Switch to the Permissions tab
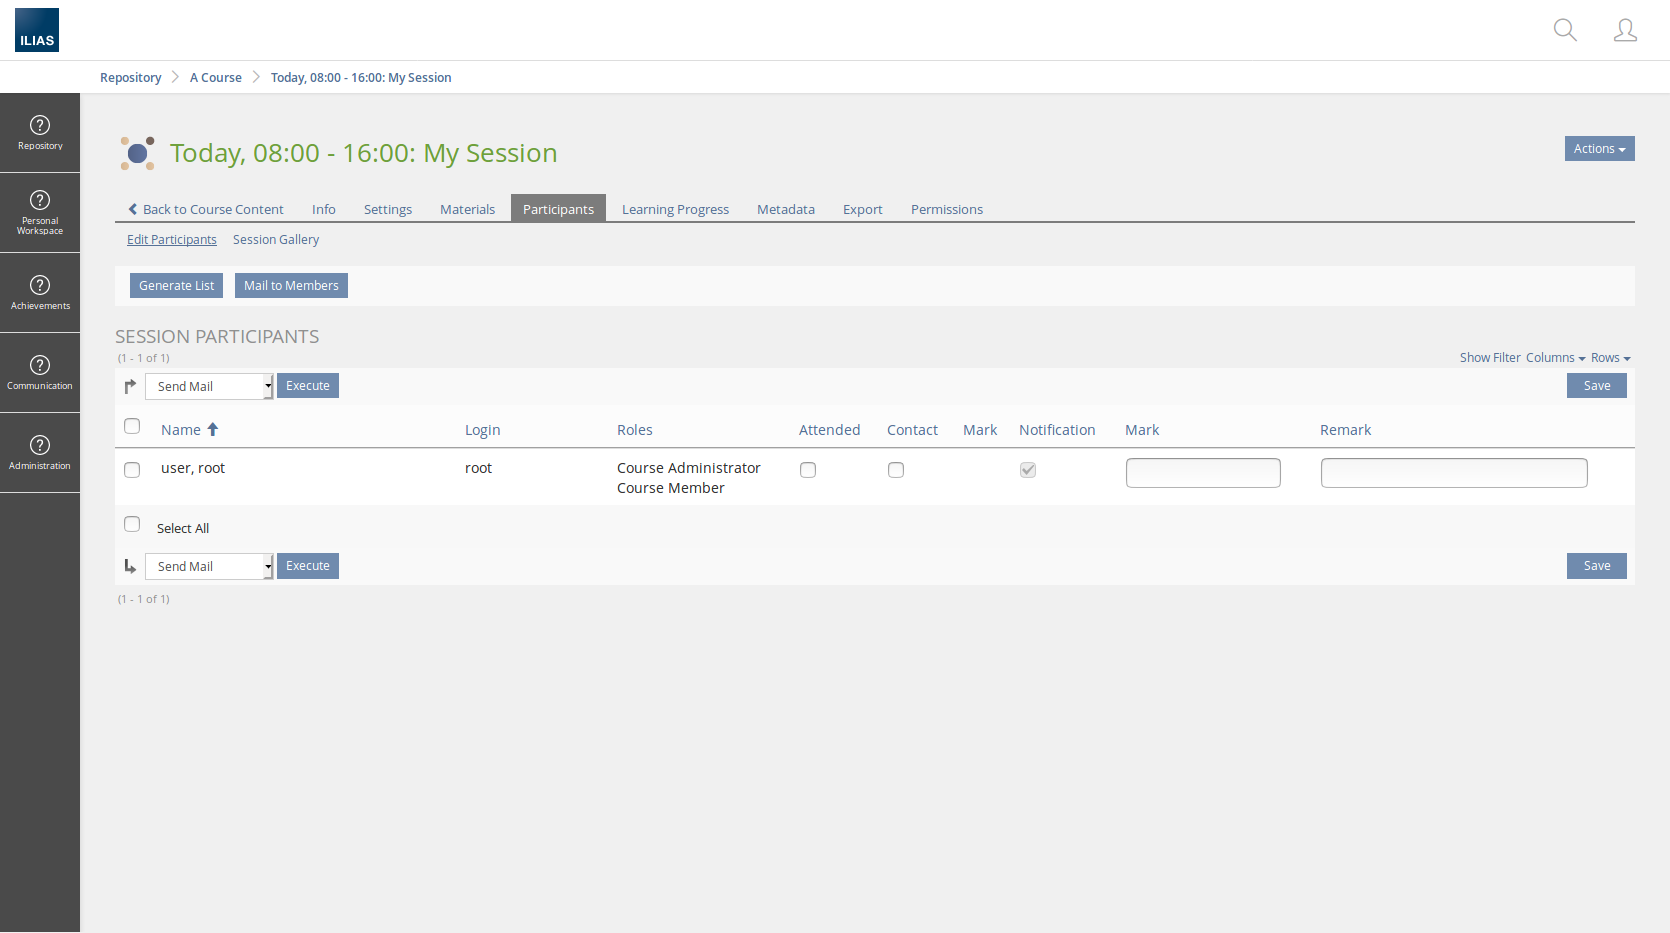Viewport: 1670px width, 933px height. (946, 209)
